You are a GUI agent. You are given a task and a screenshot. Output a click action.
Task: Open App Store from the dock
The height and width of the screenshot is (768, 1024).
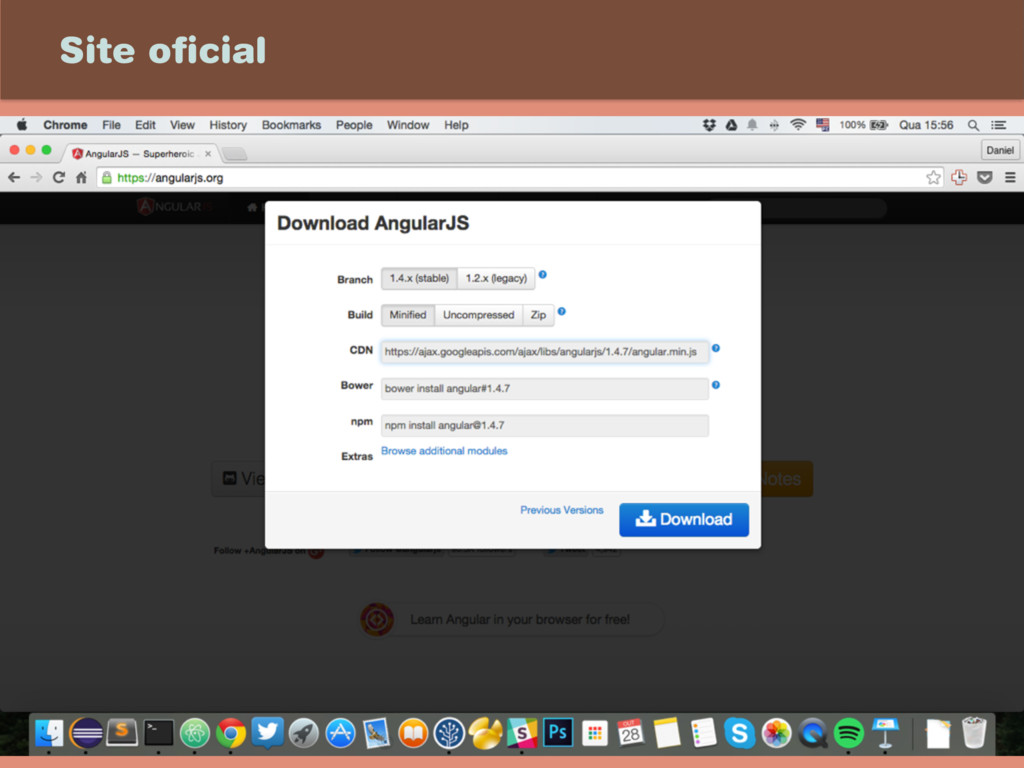point(340,733)
